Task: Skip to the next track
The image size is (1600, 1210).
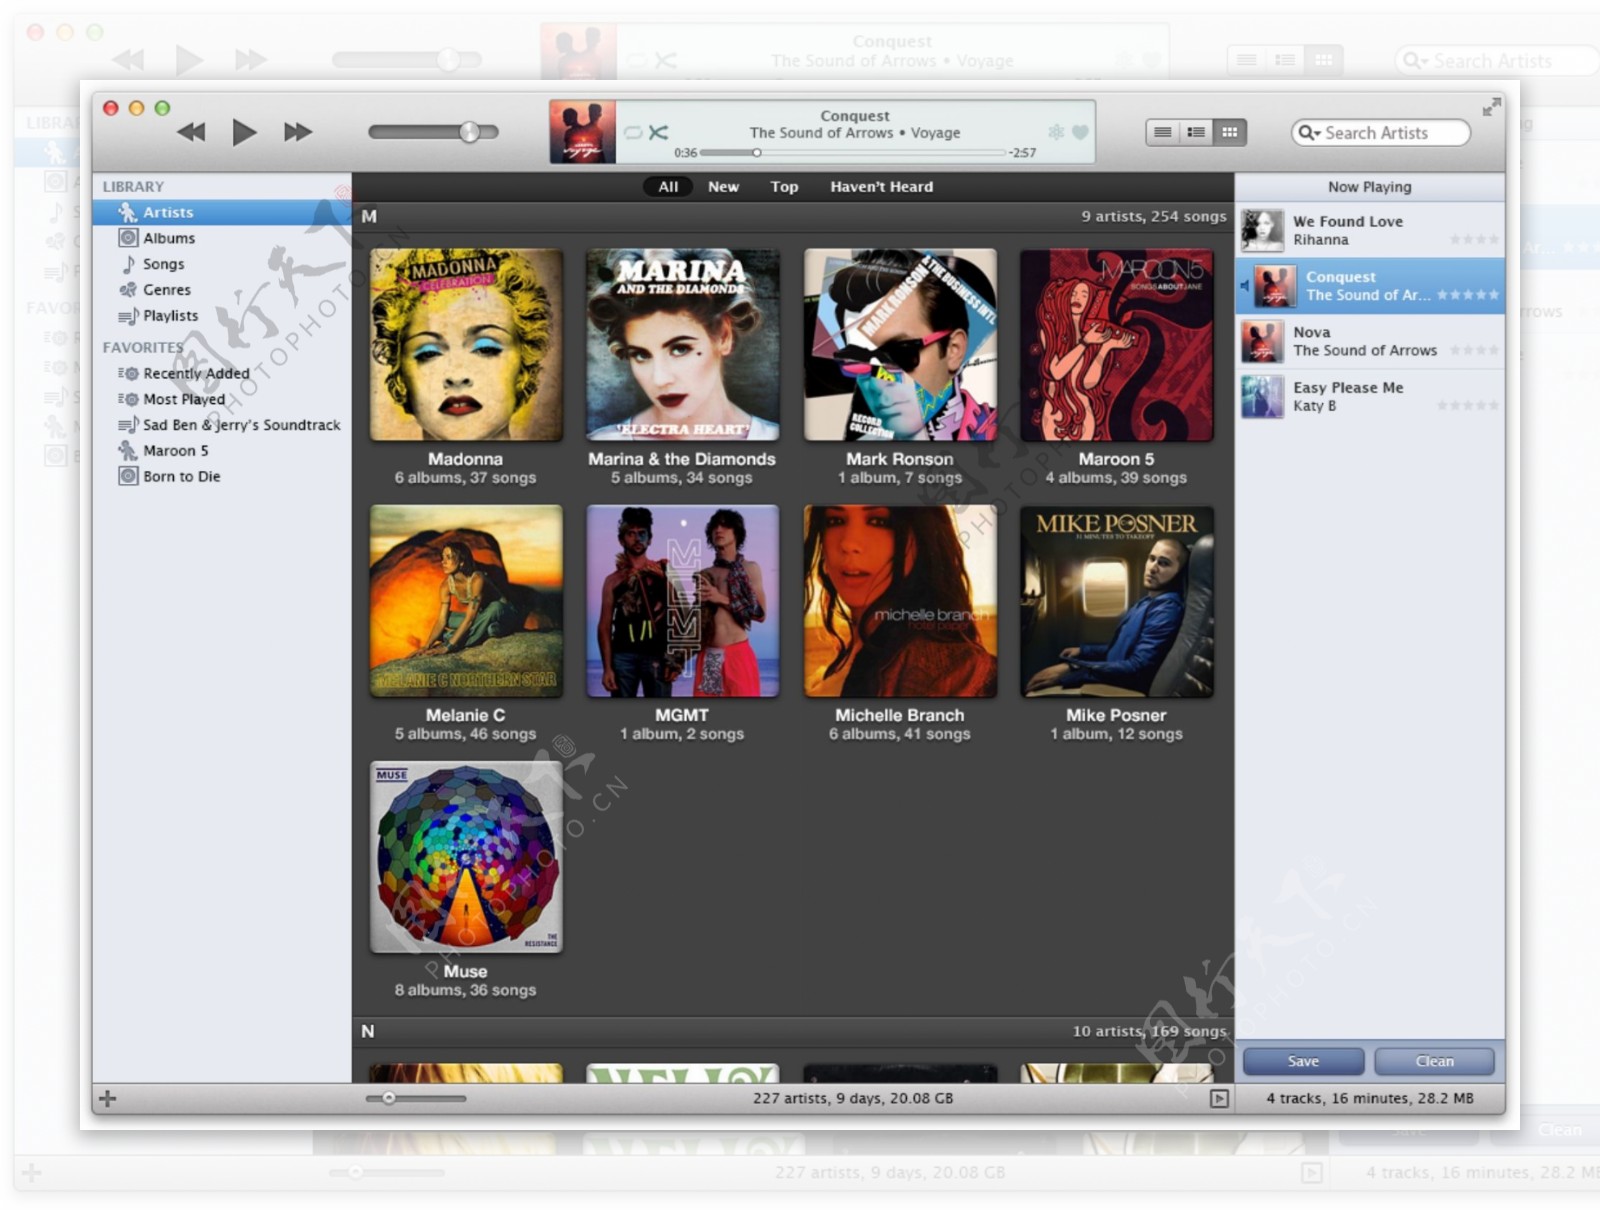Action: 297,132
